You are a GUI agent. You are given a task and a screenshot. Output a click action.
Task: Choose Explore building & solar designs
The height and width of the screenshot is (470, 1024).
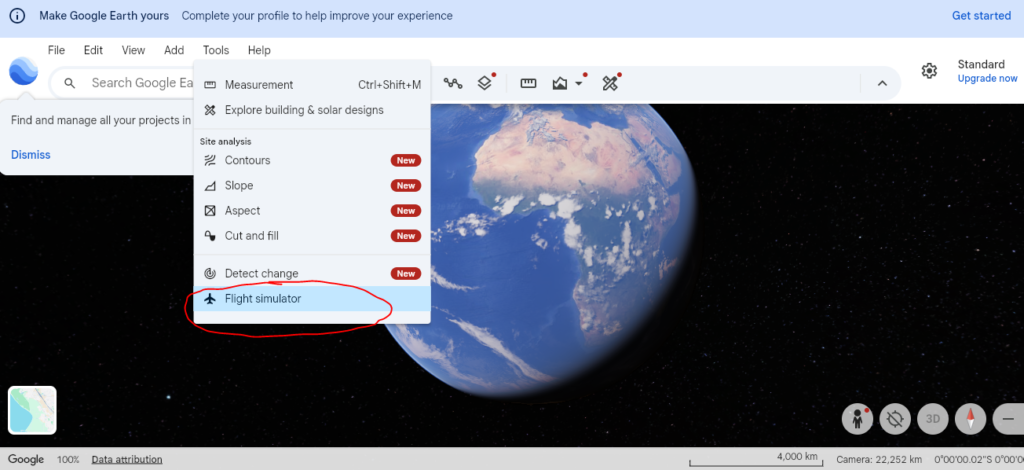[312, 110]
